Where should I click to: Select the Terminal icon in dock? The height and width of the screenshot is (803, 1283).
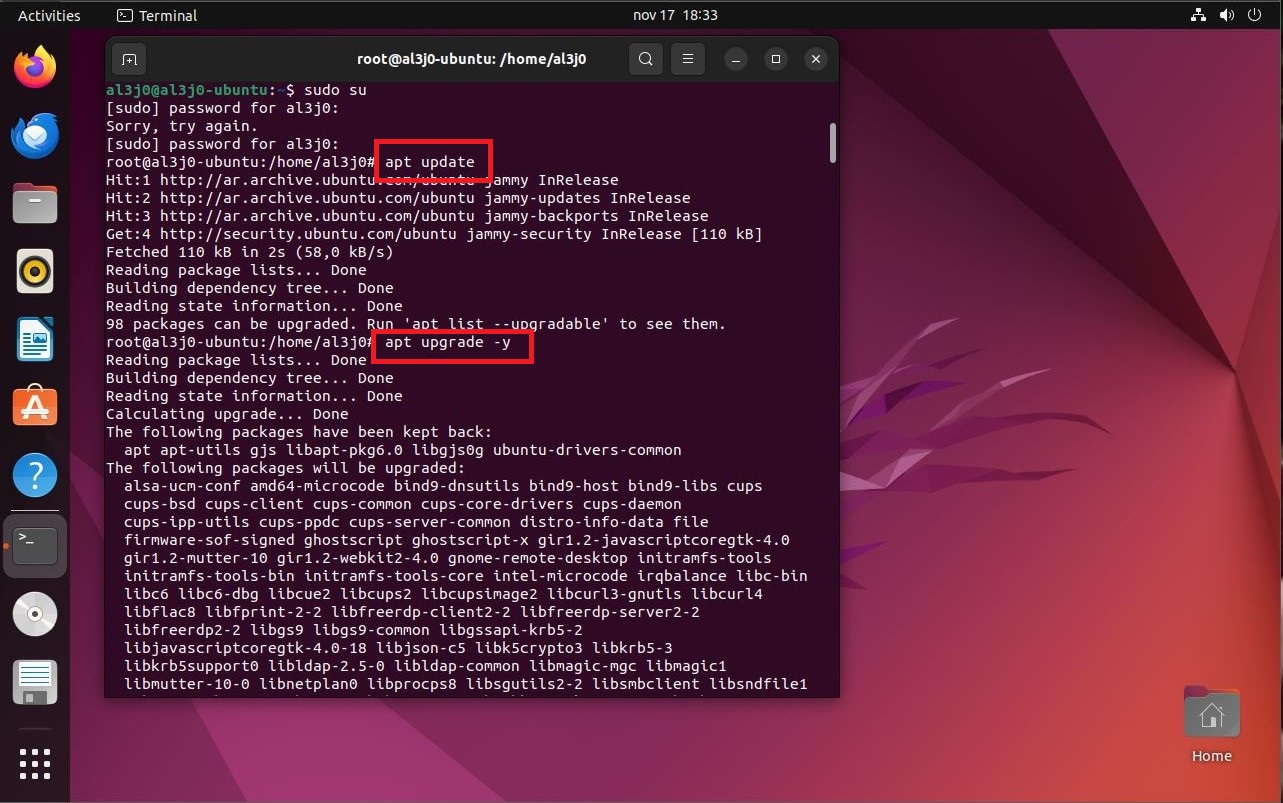click(x=35, y=546)
